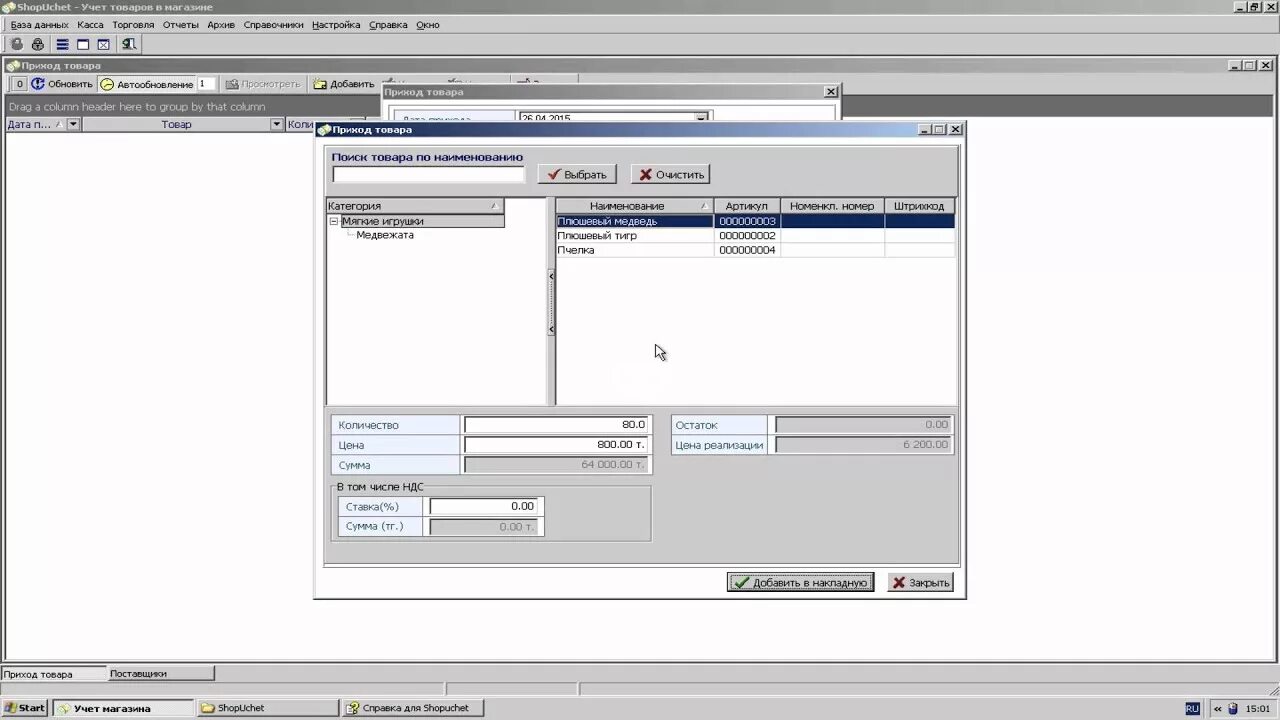Expand hidden system tray icons arrow
The image size is (1280, 720).
[x=1216, y=708]
